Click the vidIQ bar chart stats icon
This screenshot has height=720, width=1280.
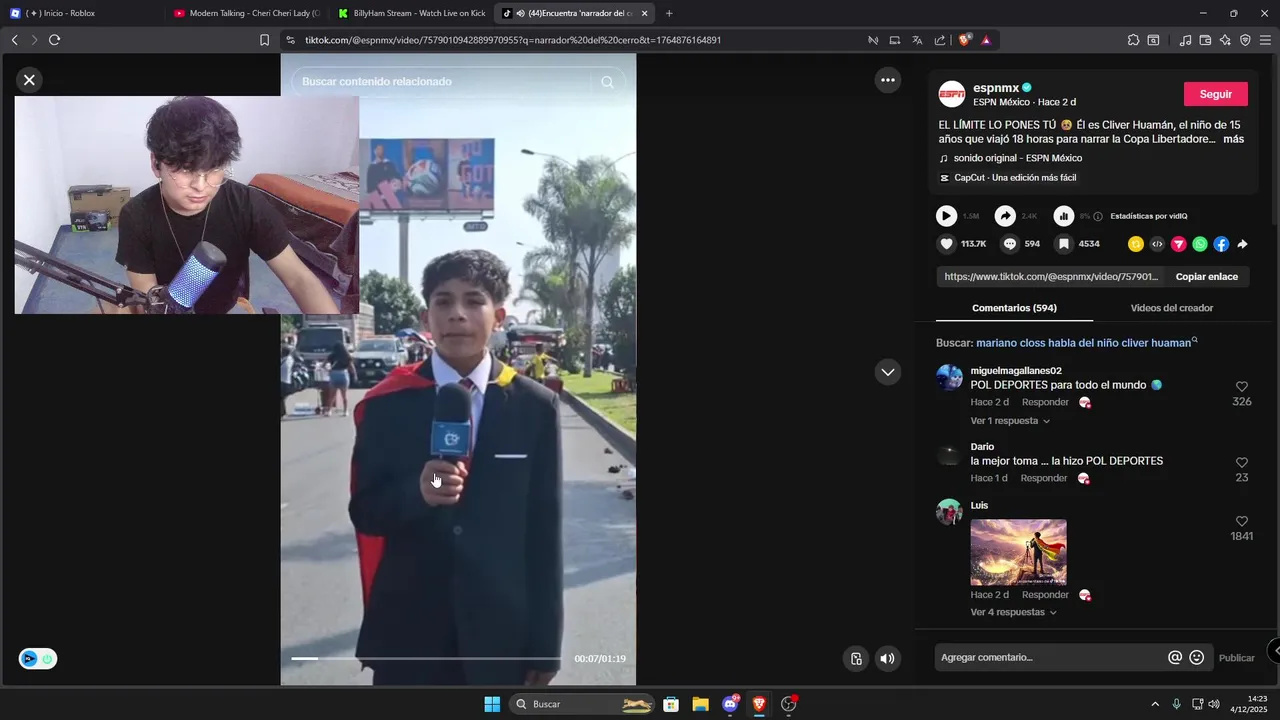pos(1064,216)
